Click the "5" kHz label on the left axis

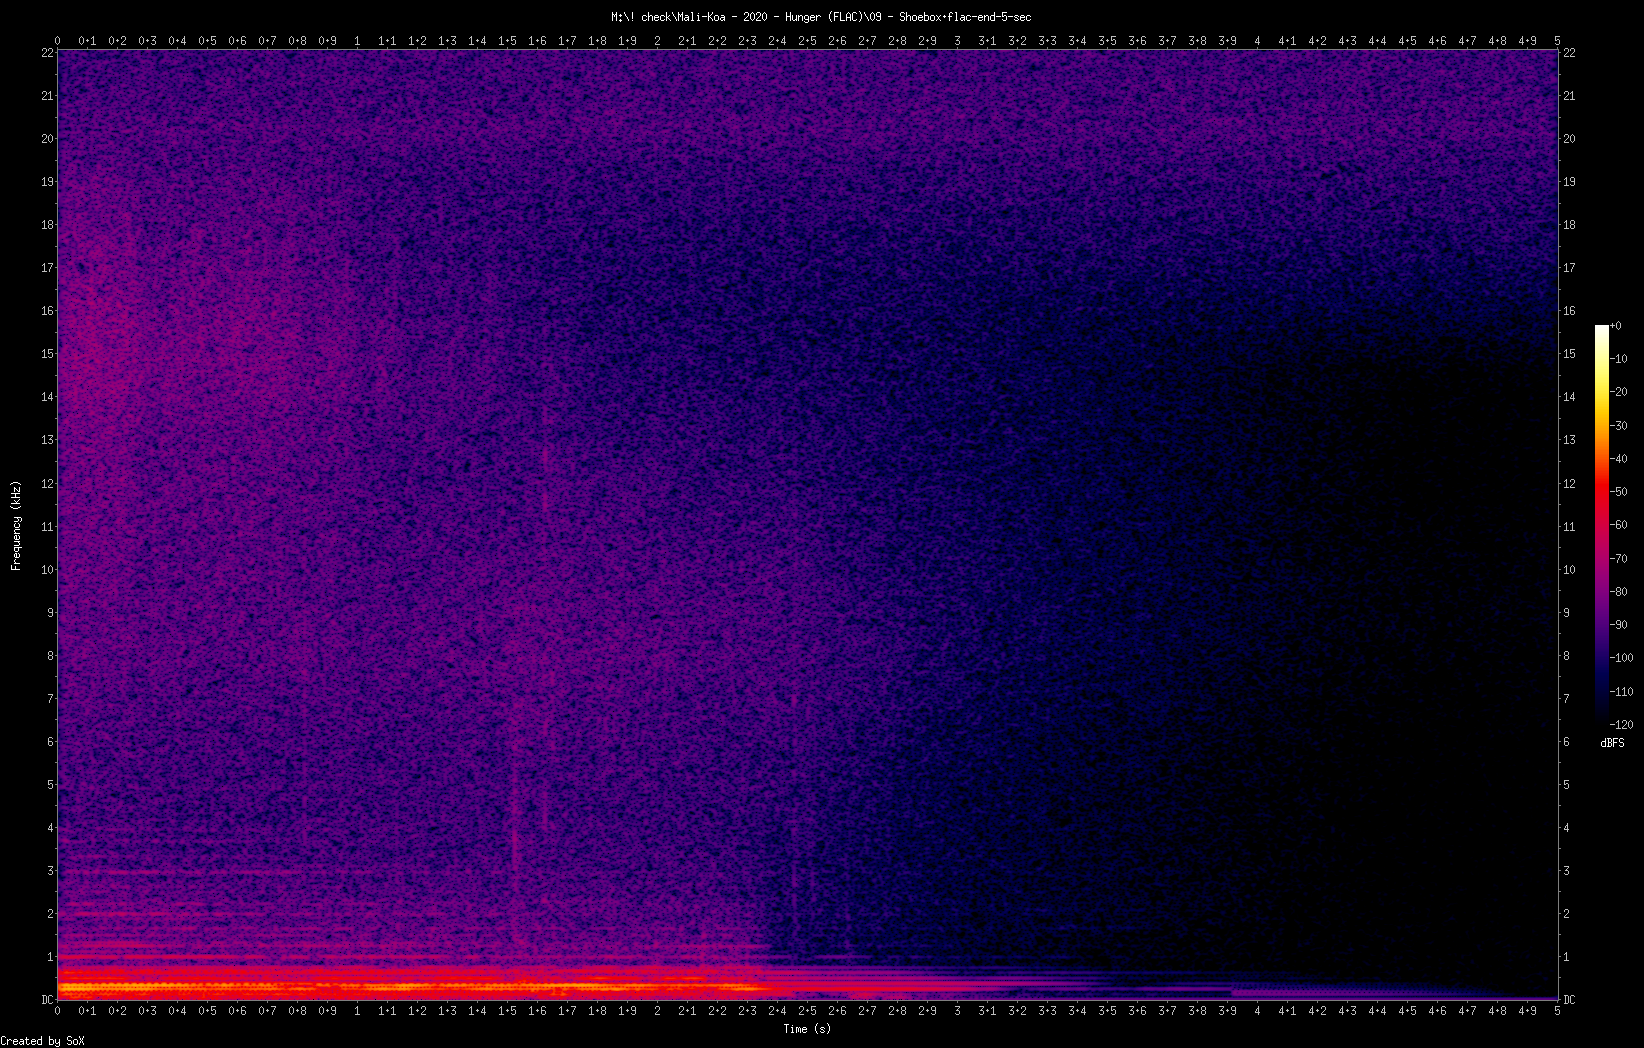[50, 785]
